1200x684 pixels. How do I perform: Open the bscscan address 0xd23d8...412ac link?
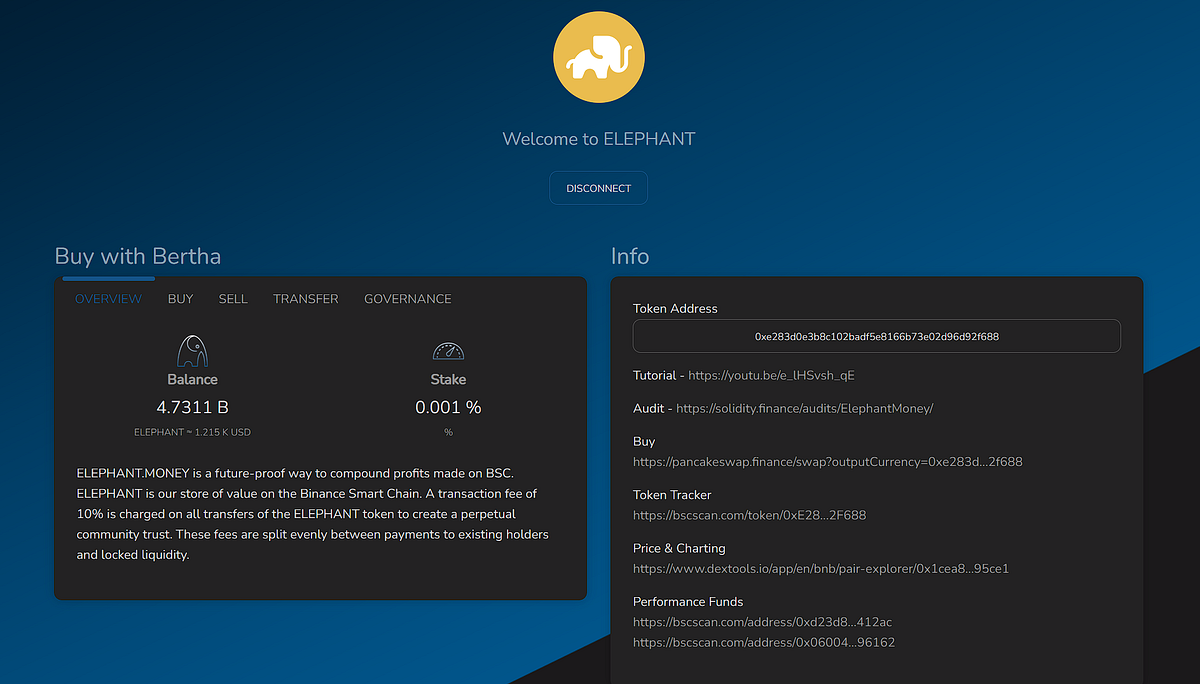[x=762, y=622]
